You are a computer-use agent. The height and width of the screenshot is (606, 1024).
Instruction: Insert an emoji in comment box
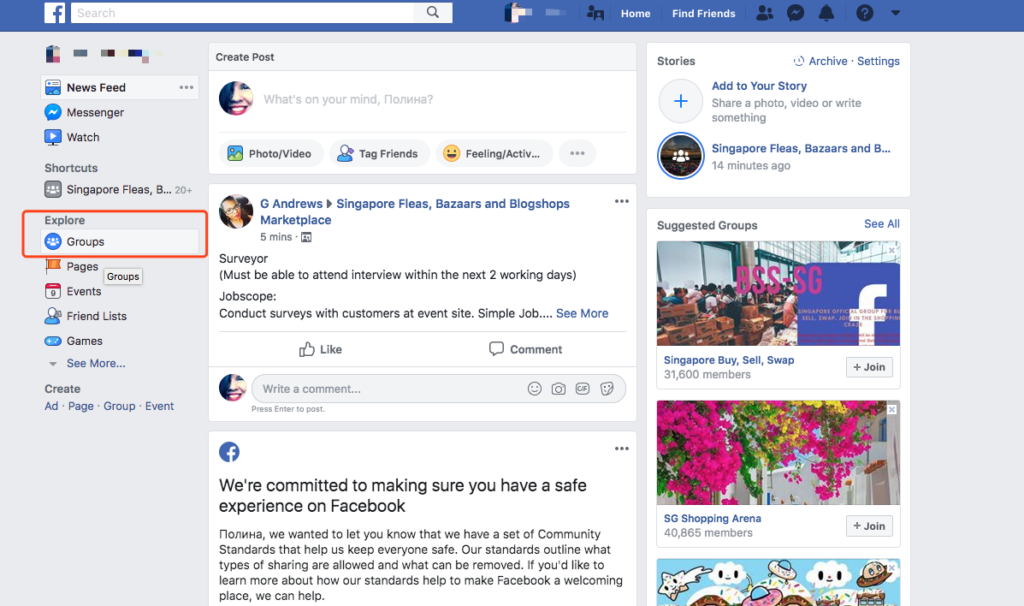[534, 389]
